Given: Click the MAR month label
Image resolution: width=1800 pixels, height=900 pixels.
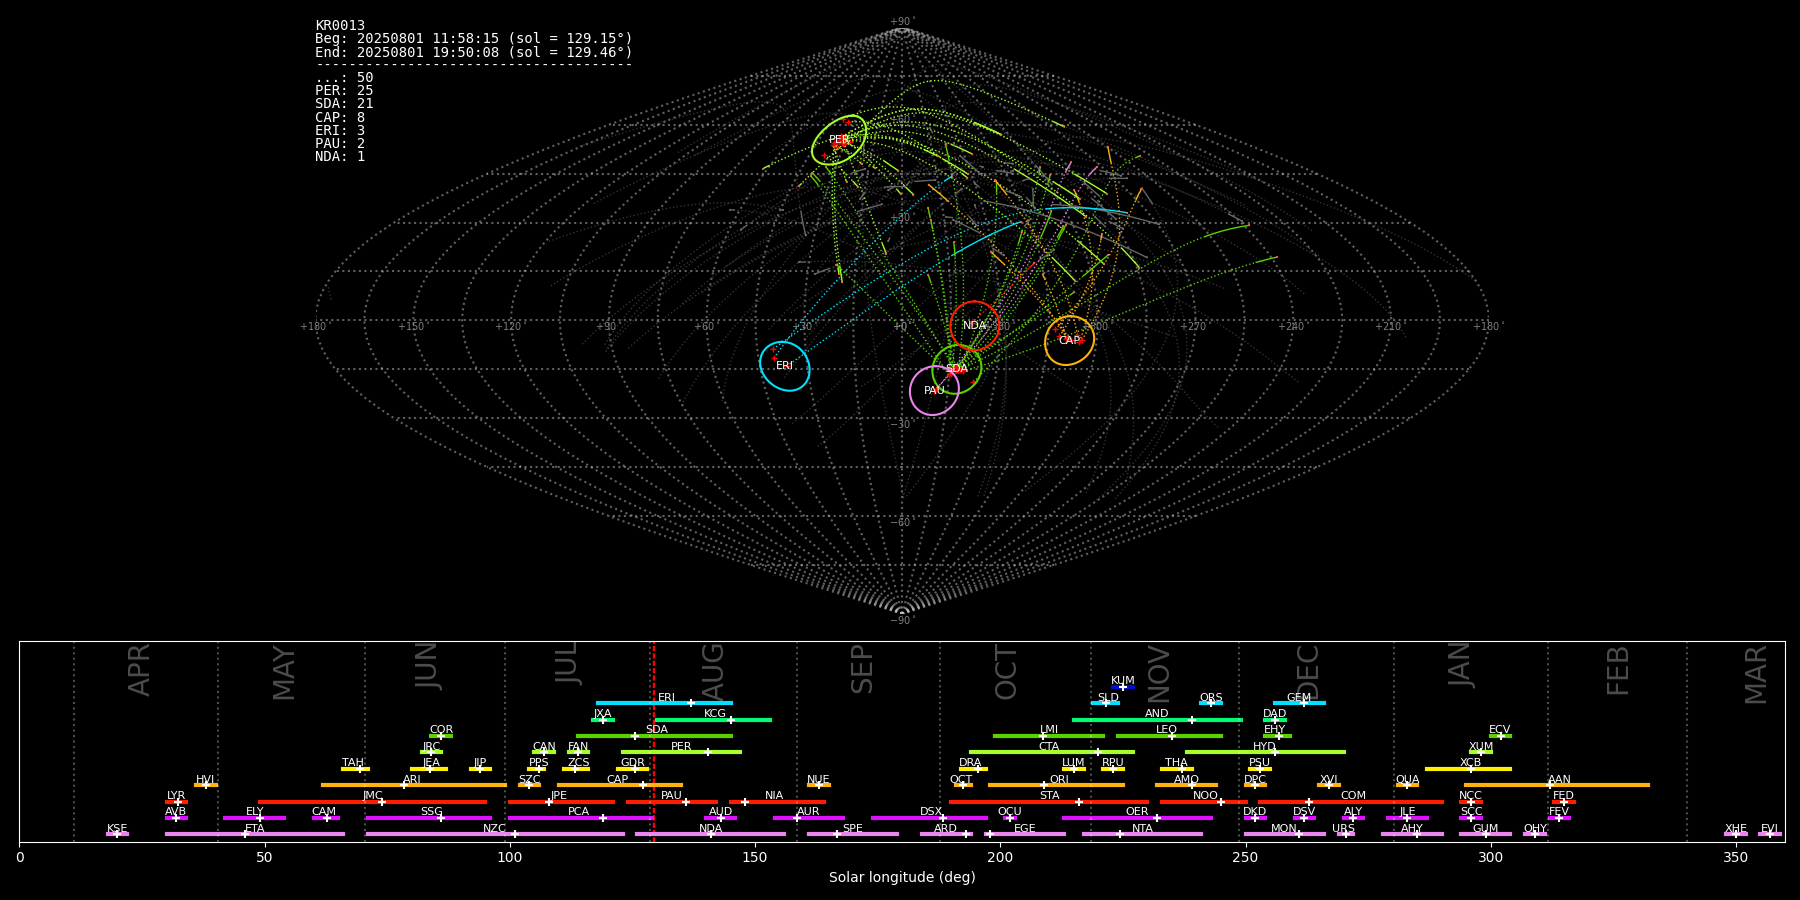Looking at the screenshot, I should coord(1756,674).
